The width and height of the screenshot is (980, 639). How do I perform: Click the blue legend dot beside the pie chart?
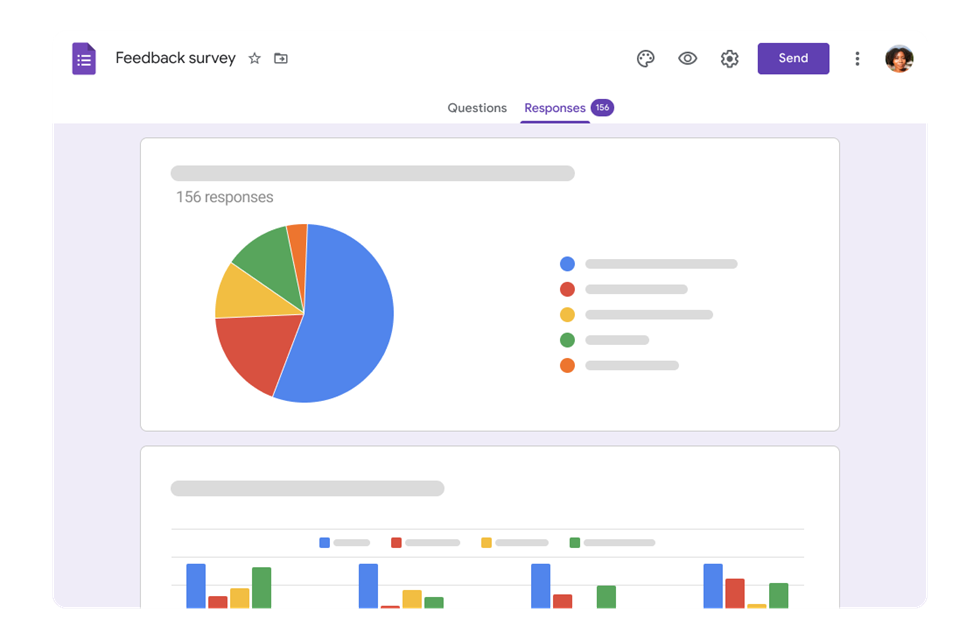(567, 263)
